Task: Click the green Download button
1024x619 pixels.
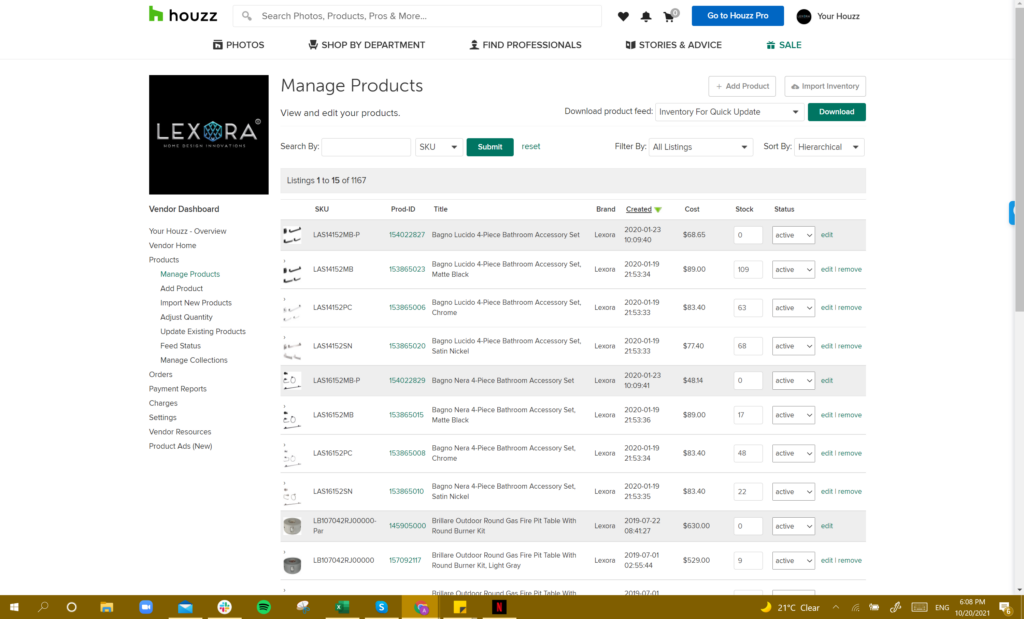Action: tap(837, 112)
